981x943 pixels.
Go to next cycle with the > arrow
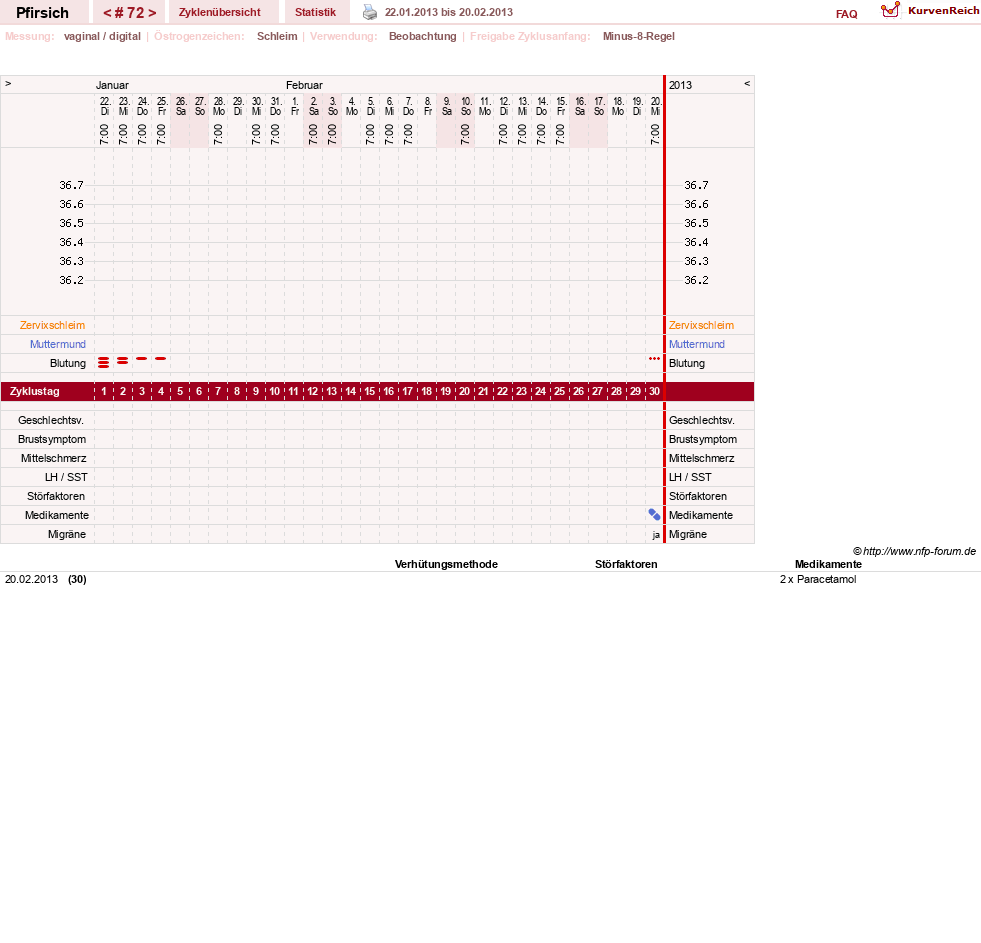pyautogui.click(x=152, y=13)
